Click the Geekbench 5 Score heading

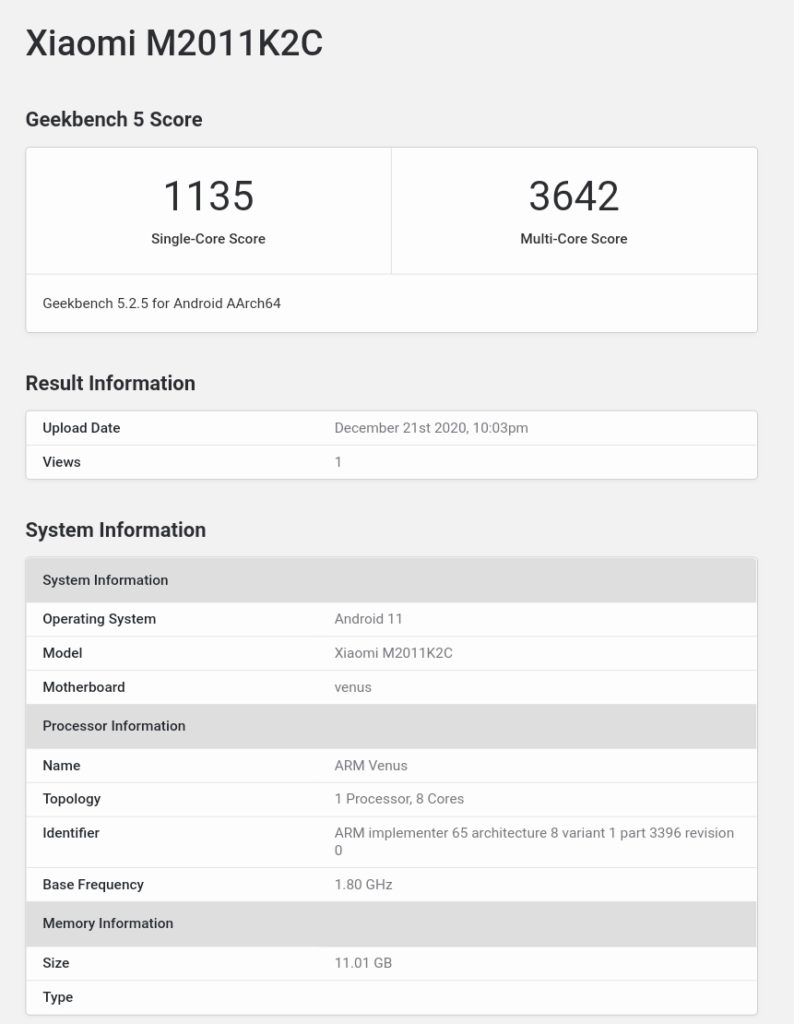(x=113, y=119)
